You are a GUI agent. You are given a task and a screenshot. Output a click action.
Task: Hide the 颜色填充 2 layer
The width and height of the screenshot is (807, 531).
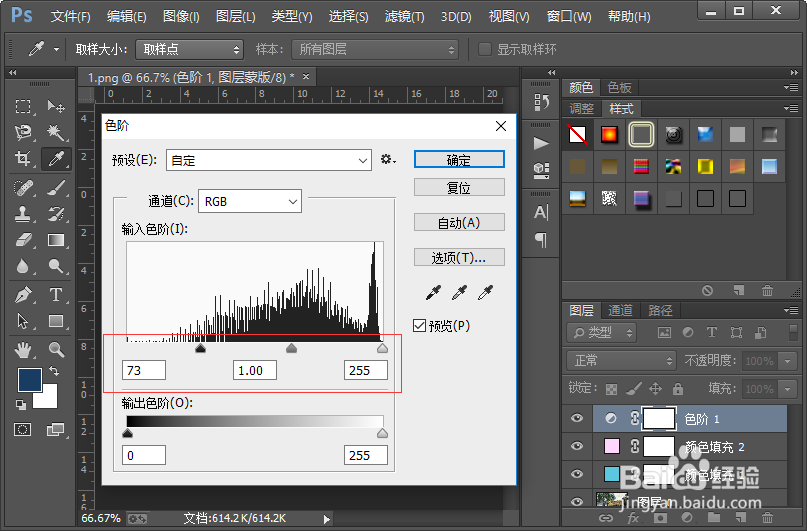point(577,446)
